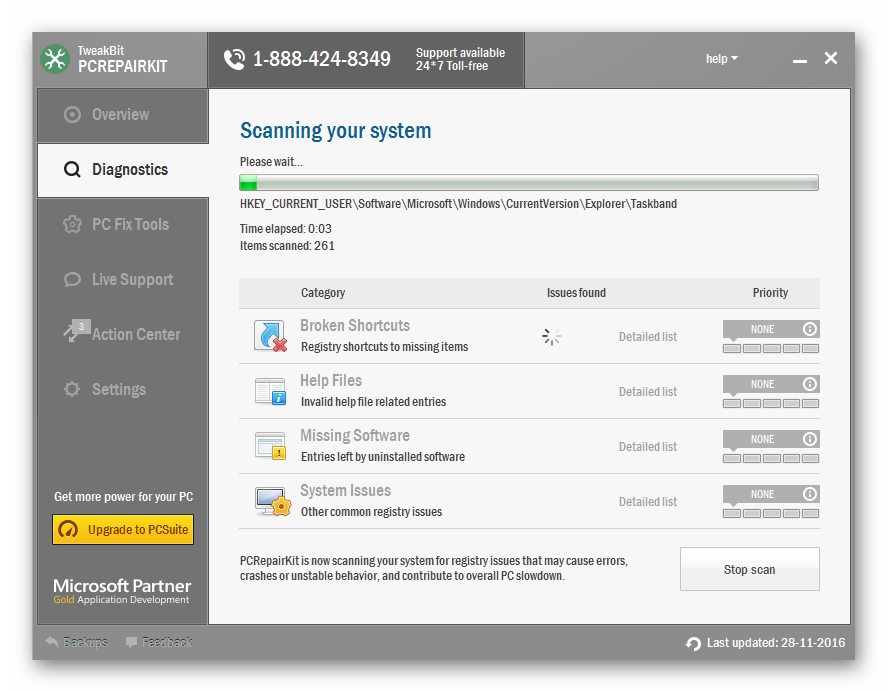Image resolution: width=887 pixels, height=692 pixels.
Task: Click info icon on Broken Shortcuts priority
Action: [810, 329]
